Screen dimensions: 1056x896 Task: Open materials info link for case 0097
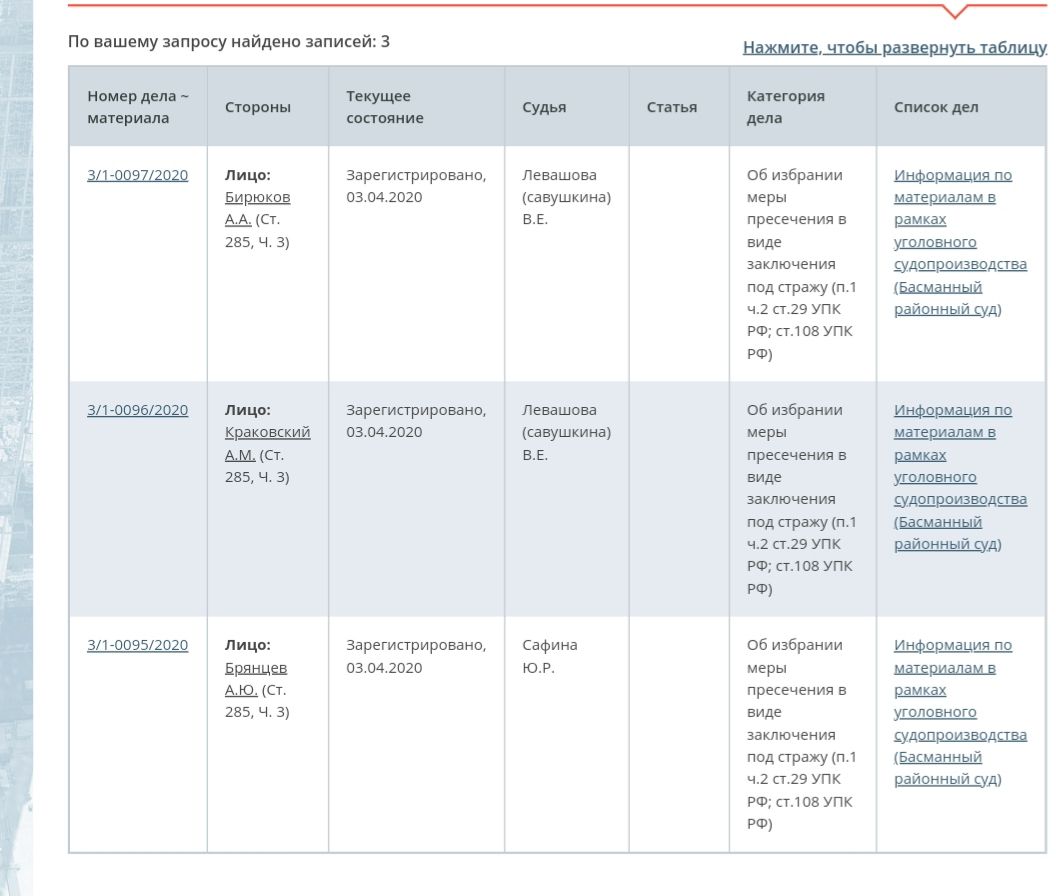click(960, 242)
